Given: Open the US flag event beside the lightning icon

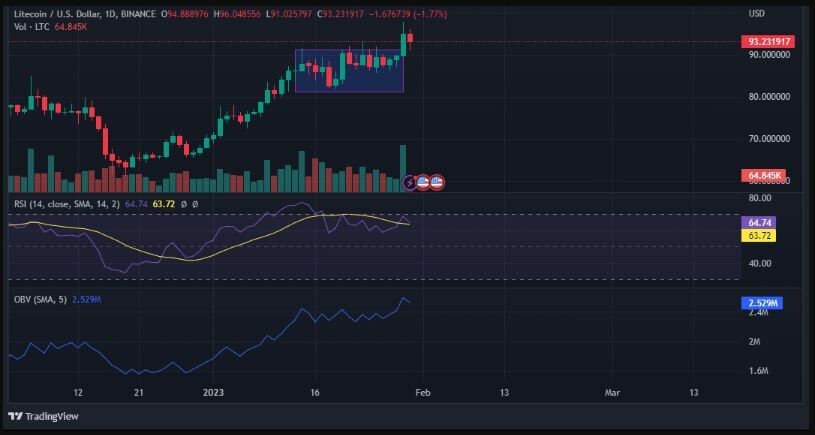Looking at the screenshot, I should (x=423, y=182).
